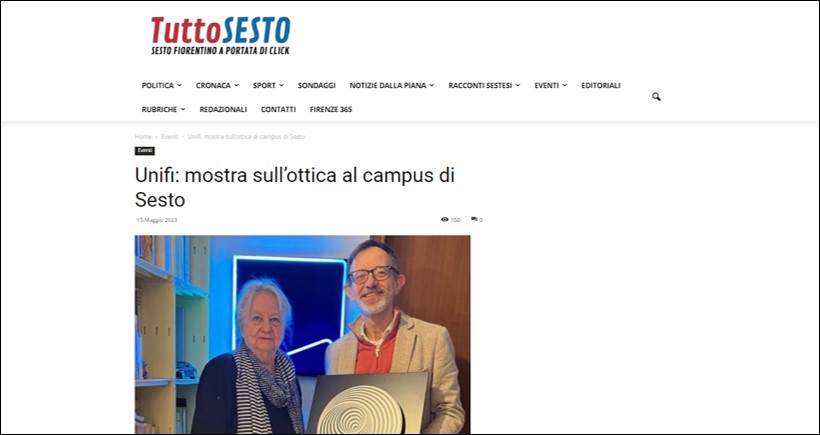Click the Eventi breadcrumb link
Image resolution: width=820 pixels, height=435 pixels.
click(x=169, y=136)
